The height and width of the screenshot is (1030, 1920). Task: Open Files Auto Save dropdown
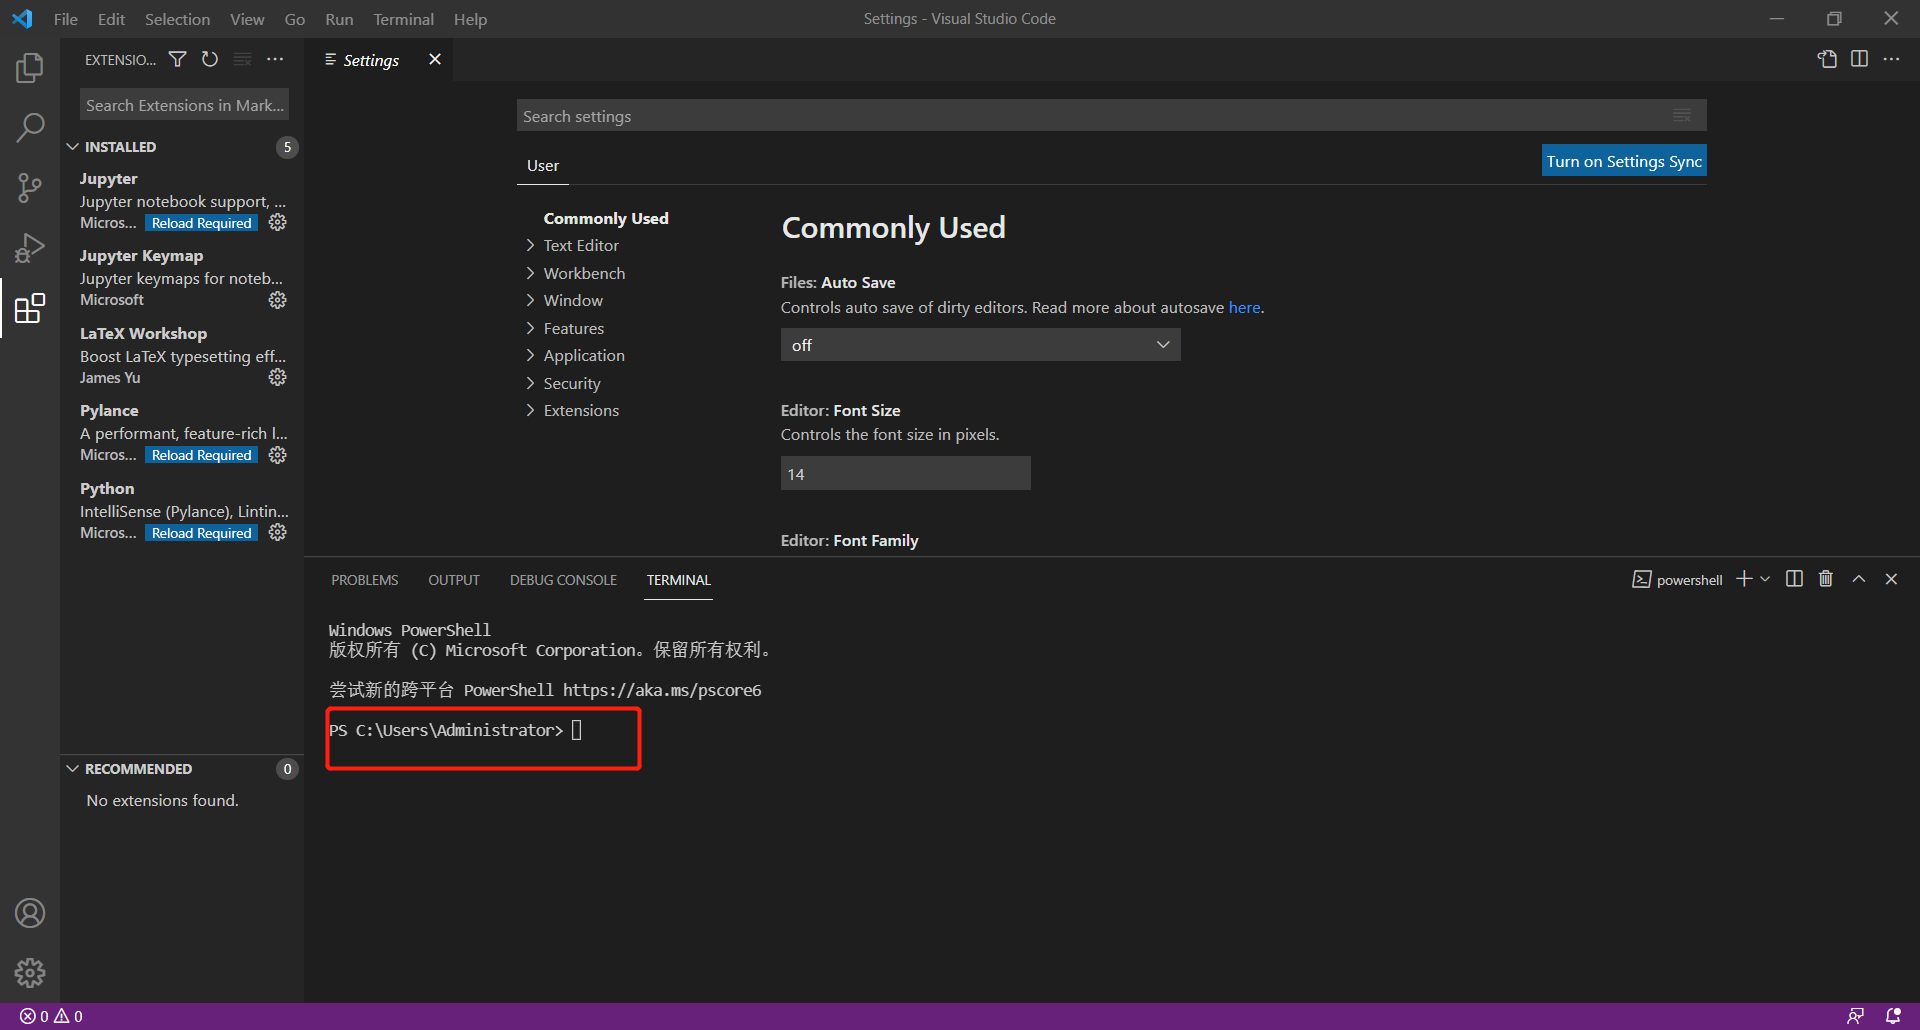coord(980,345)
